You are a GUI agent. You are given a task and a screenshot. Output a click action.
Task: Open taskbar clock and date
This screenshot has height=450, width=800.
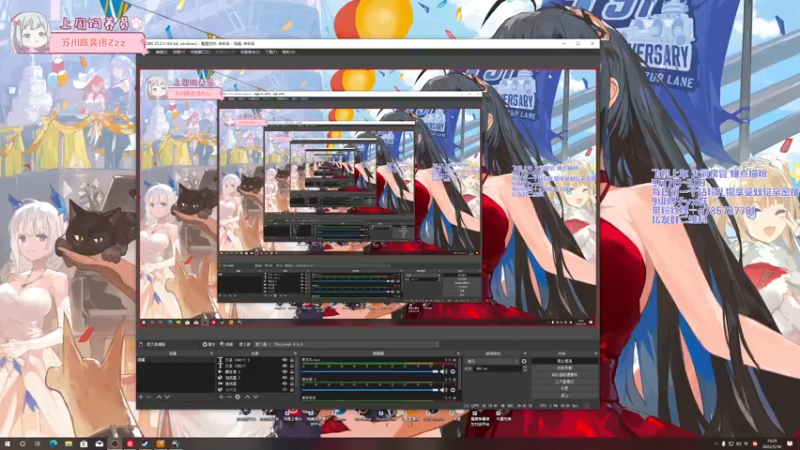click(772, 444)
